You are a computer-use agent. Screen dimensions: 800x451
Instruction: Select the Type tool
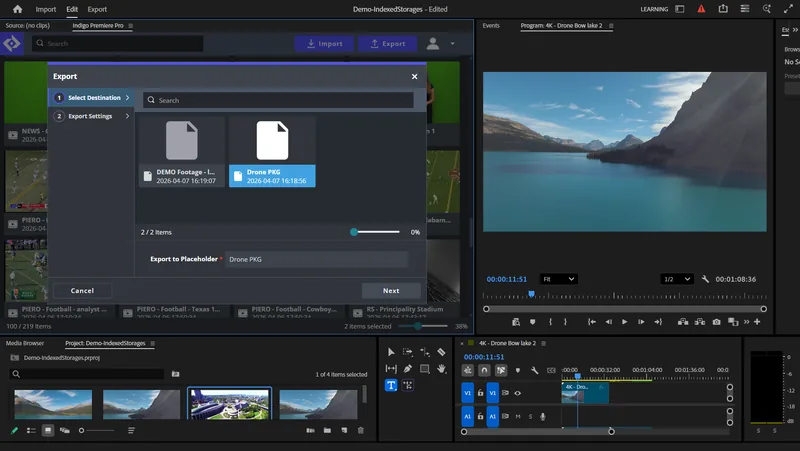tap(391, 385)
